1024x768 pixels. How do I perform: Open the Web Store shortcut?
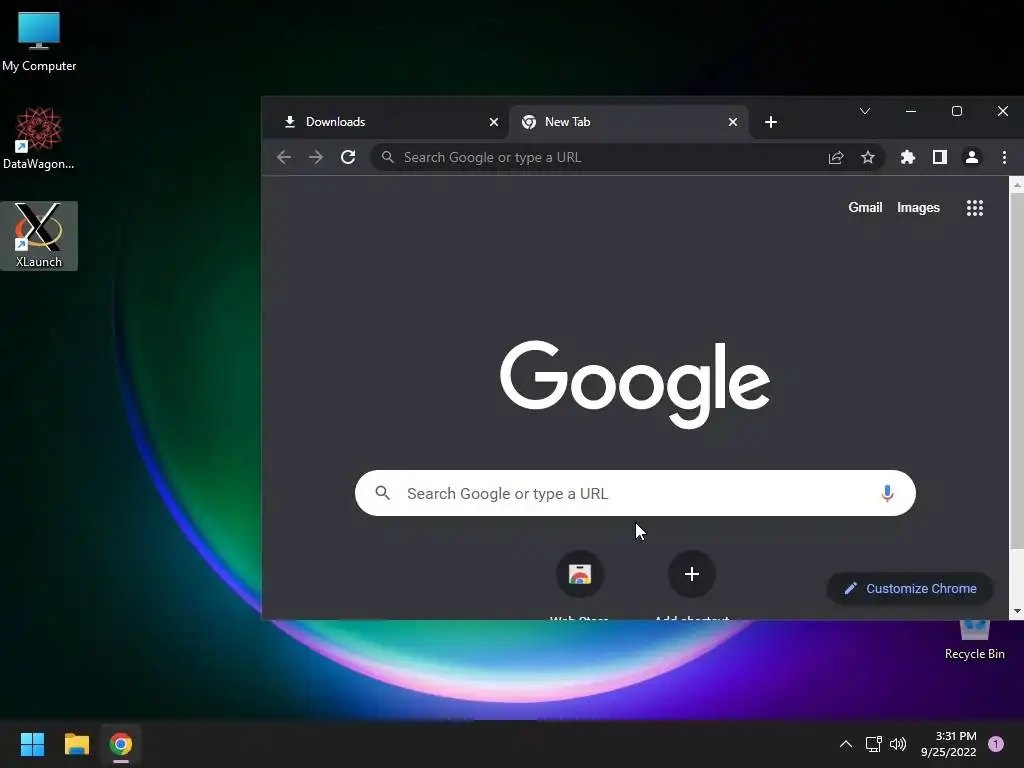pyautogui.click(x=579, y=574)
